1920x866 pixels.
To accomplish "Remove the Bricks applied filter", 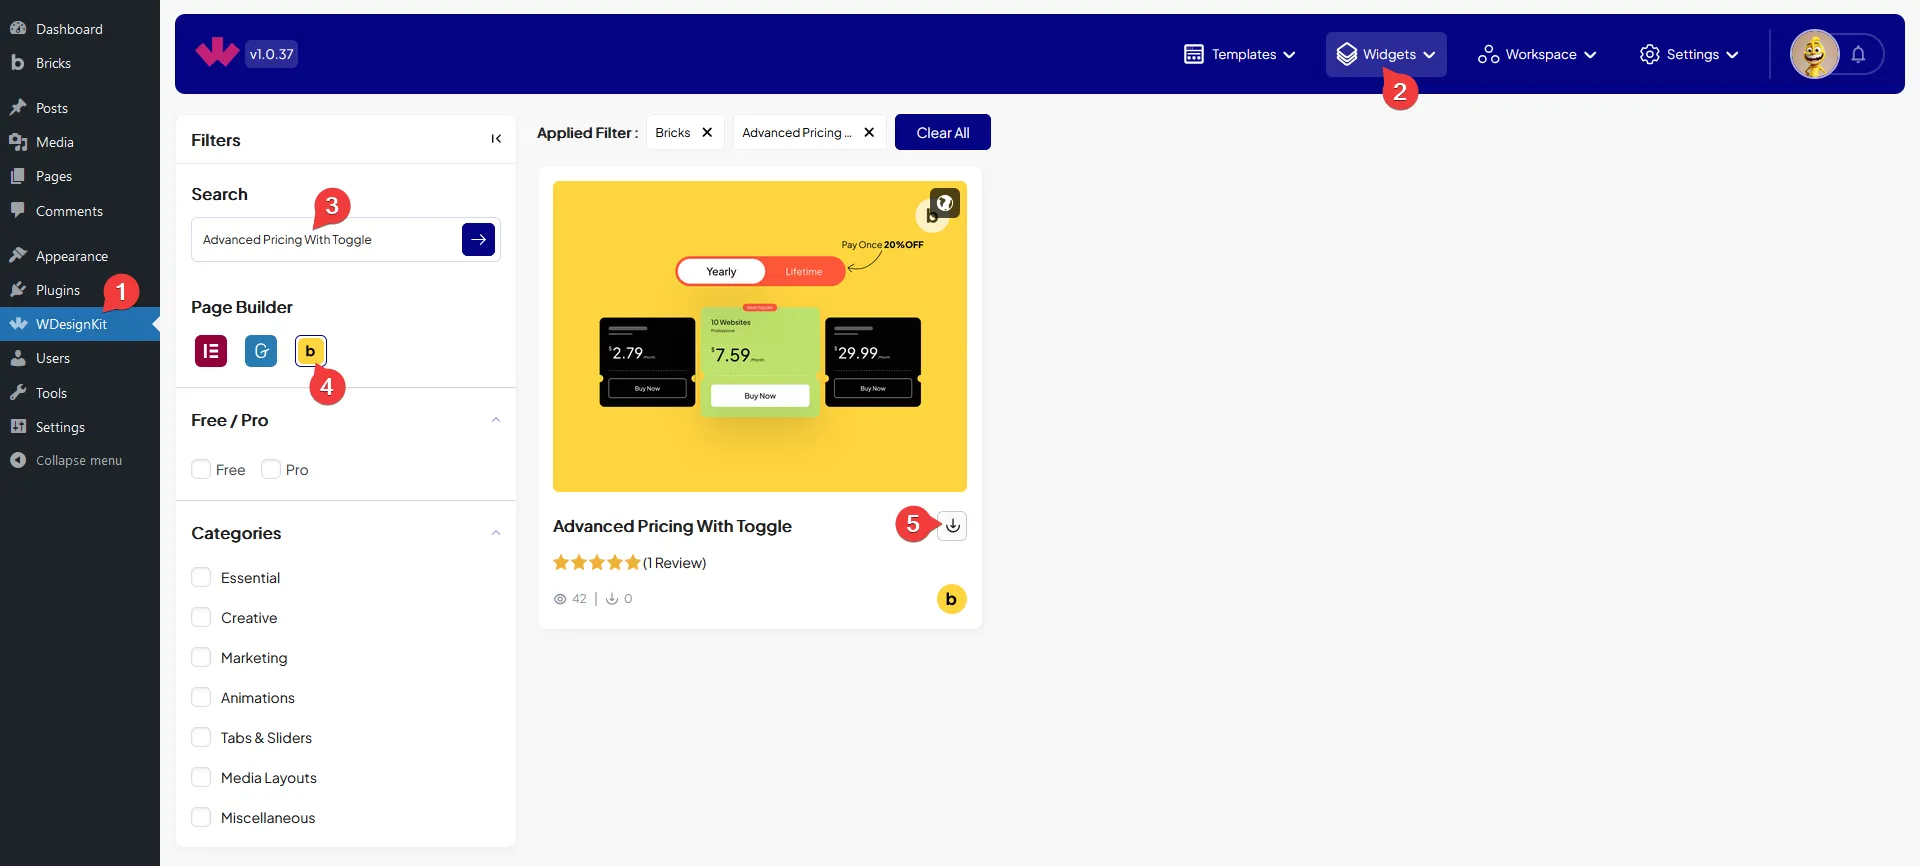I will (707, 133).
